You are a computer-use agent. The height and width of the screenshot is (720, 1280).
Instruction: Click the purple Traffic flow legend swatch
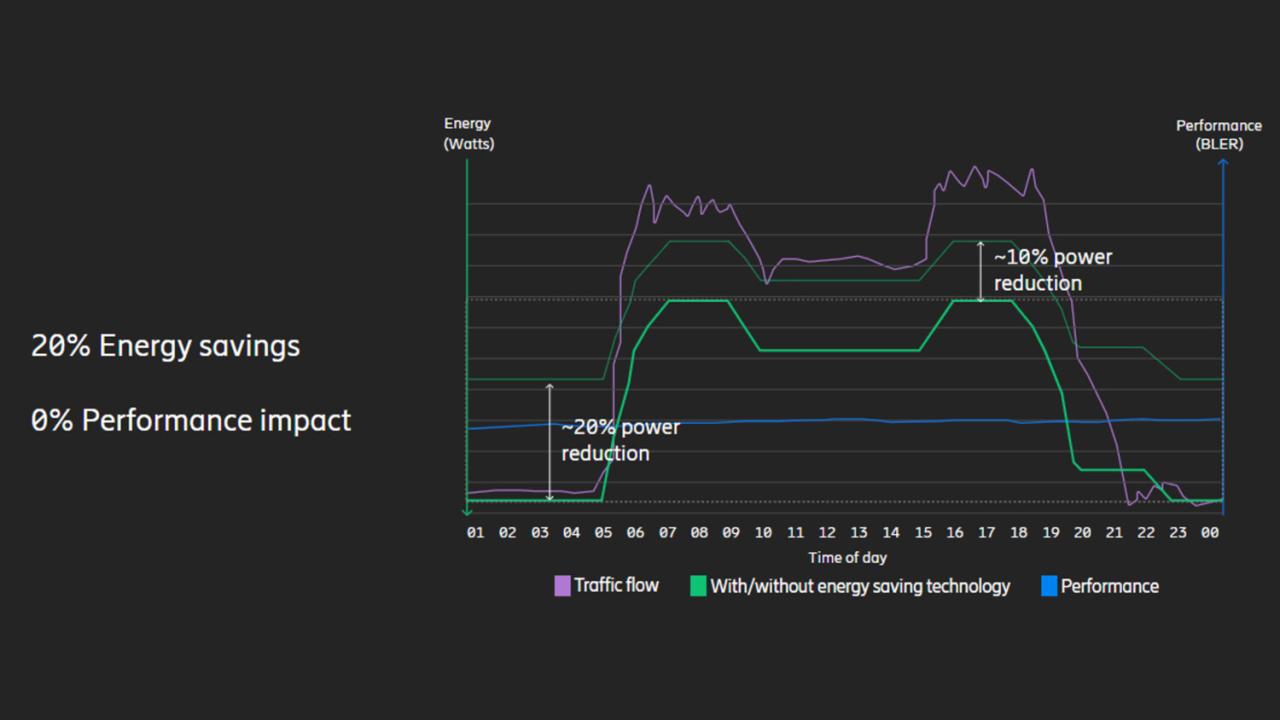[562, 587]
